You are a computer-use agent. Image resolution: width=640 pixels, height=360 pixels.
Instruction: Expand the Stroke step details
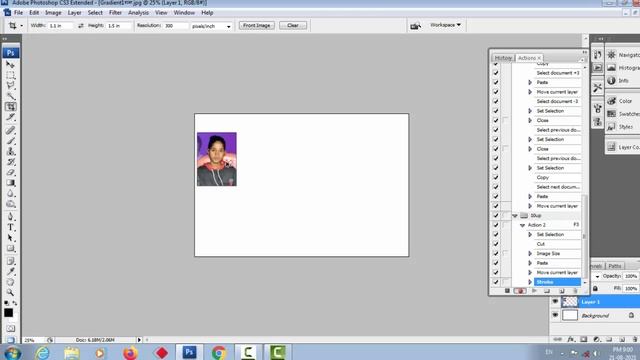click(530, 282)
